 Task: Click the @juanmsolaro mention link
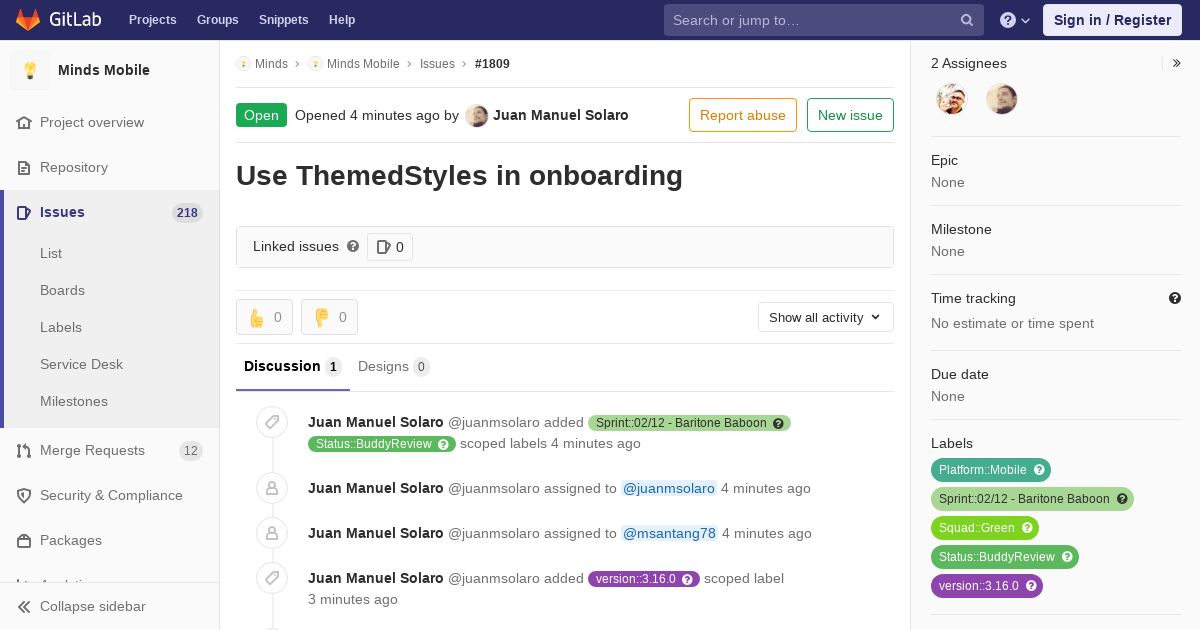(x=669, y=488)
